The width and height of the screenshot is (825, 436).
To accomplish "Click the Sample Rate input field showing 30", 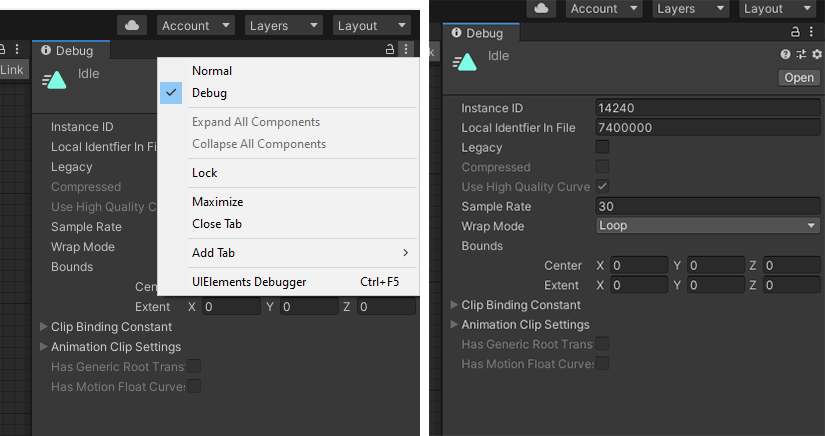I will [x=706, y=206].
